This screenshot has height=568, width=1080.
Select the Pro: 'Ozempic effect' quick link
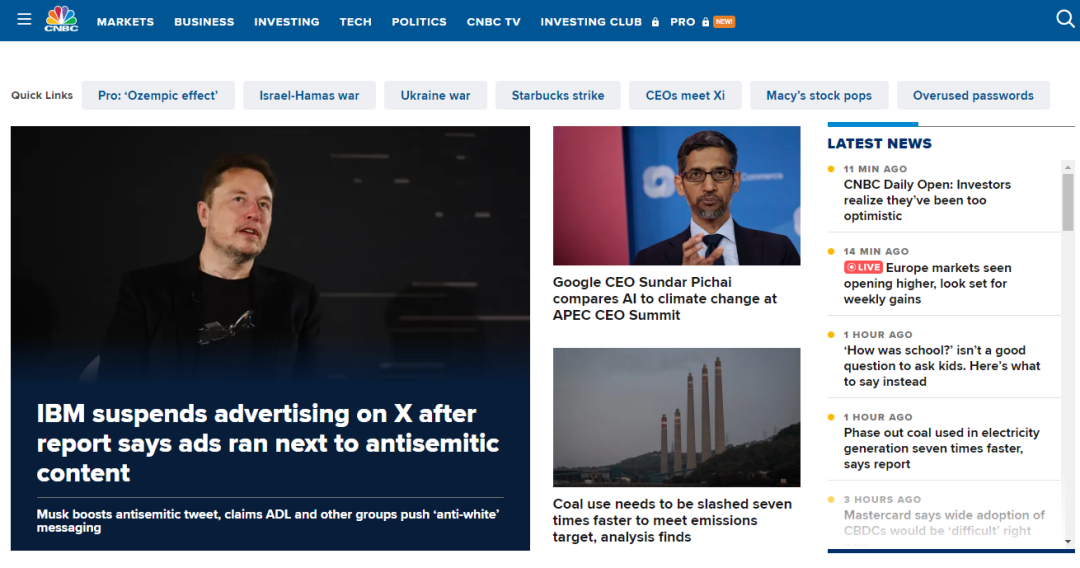coord(158,96)
